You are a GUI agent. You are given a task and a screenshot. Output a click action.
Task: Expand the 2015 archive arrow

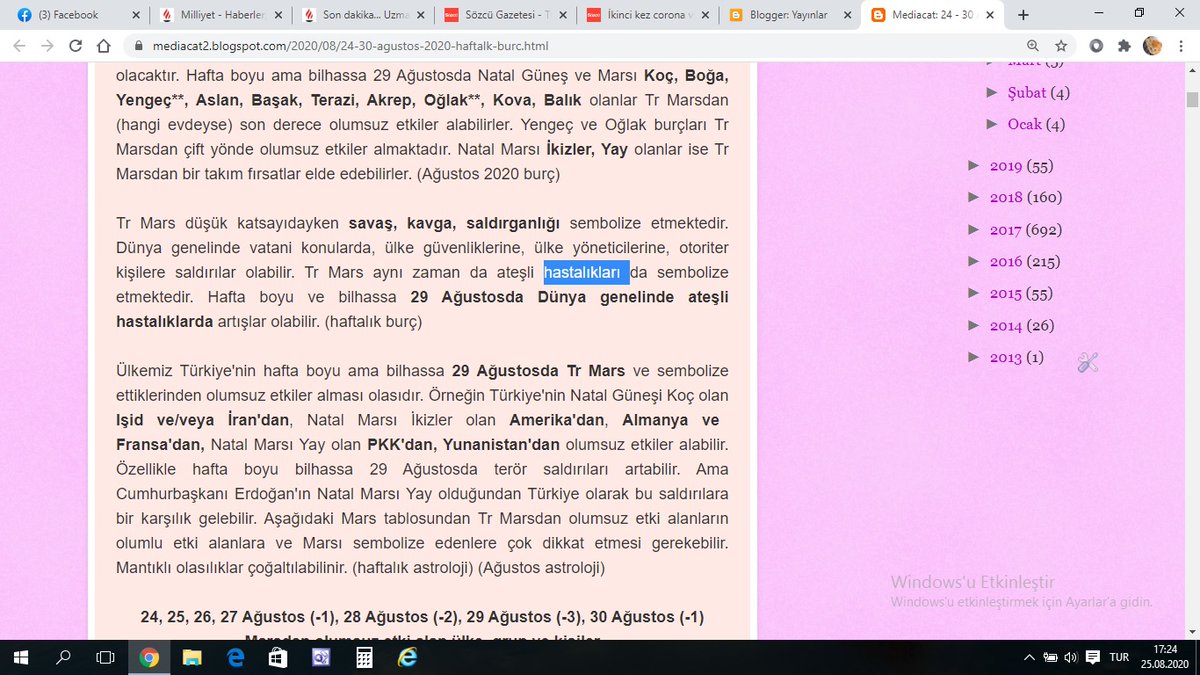tap(974, 293)
